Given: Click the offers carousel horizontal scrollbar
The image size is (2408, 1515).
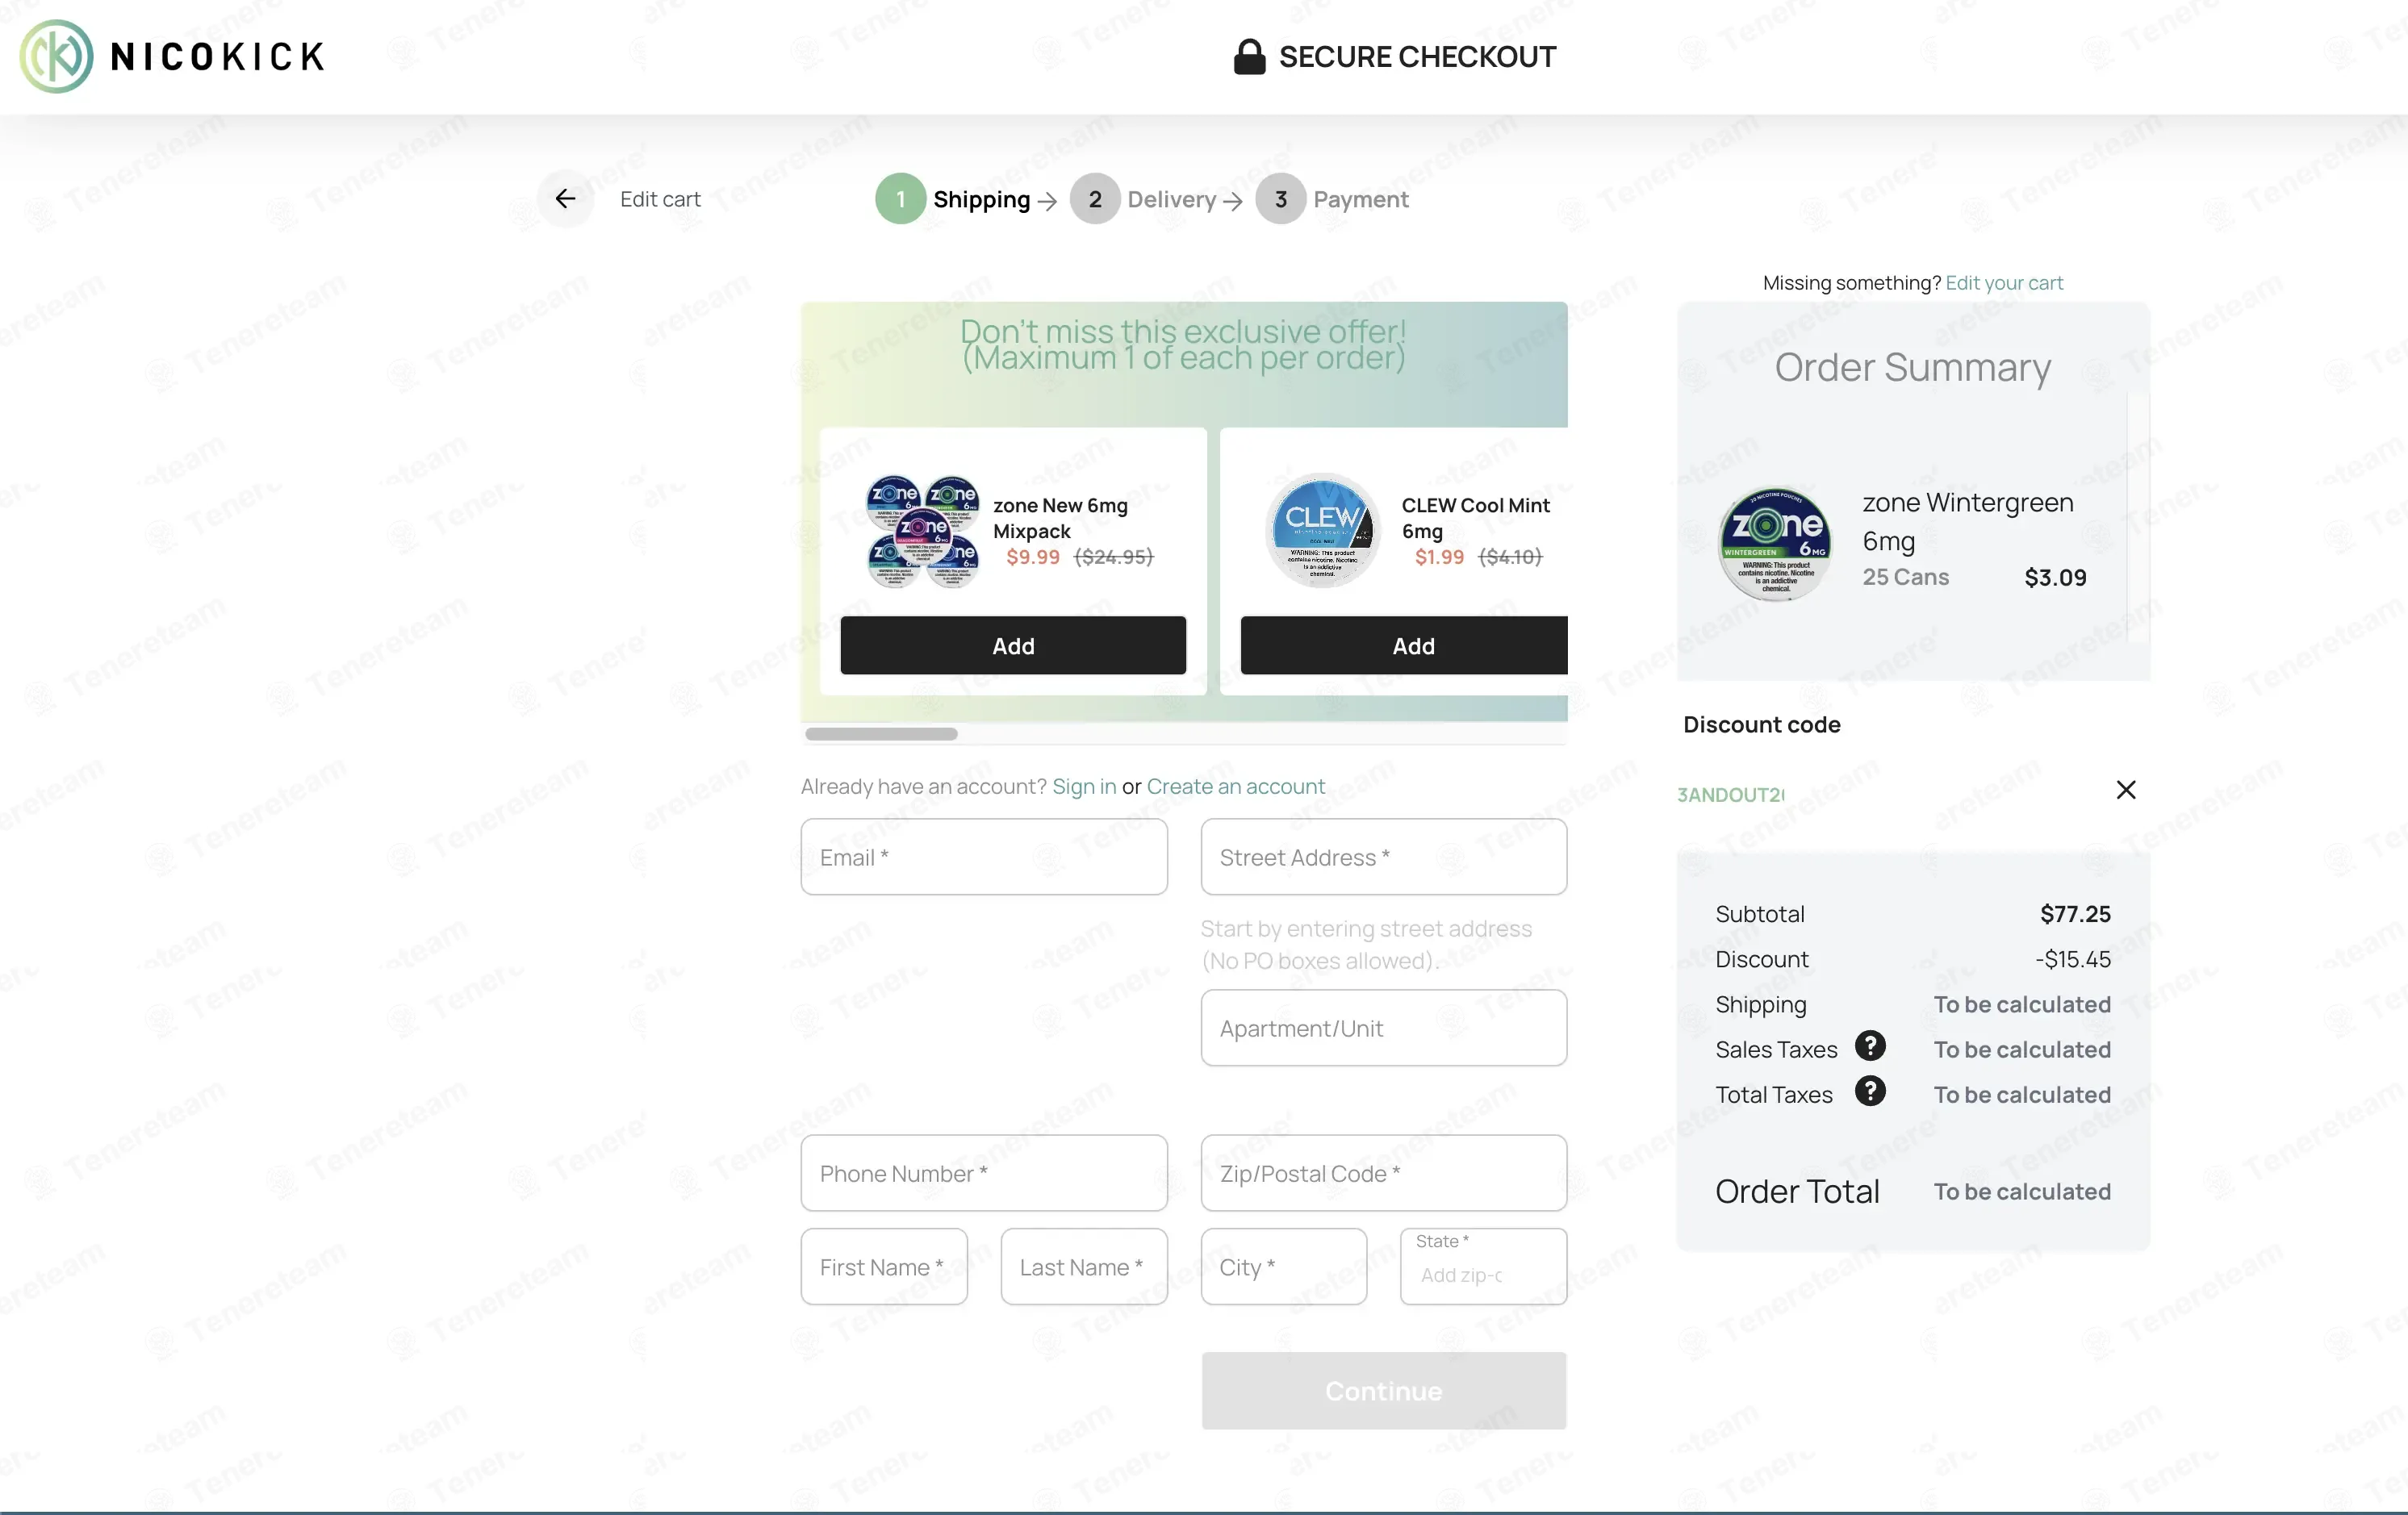Looking at the screenshot, I should click(881, 734).
